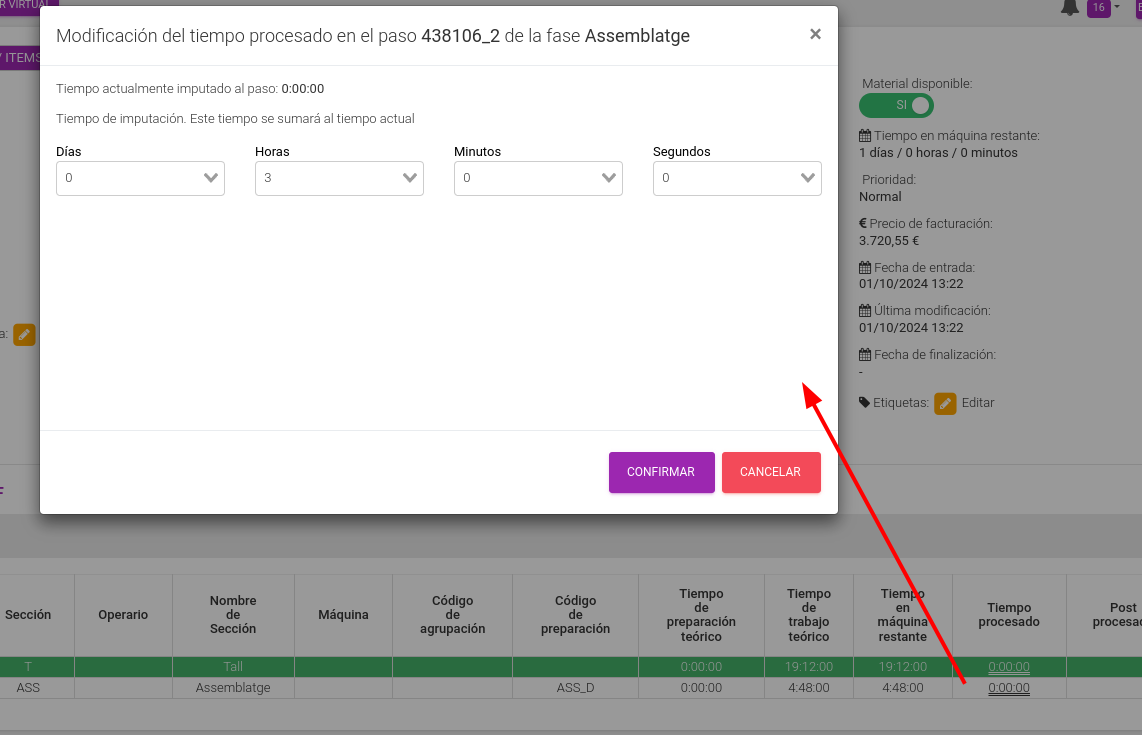Click the Etiquetas edit pencil icon
This screenshot has width=1142, height=735.
[945, 403]
